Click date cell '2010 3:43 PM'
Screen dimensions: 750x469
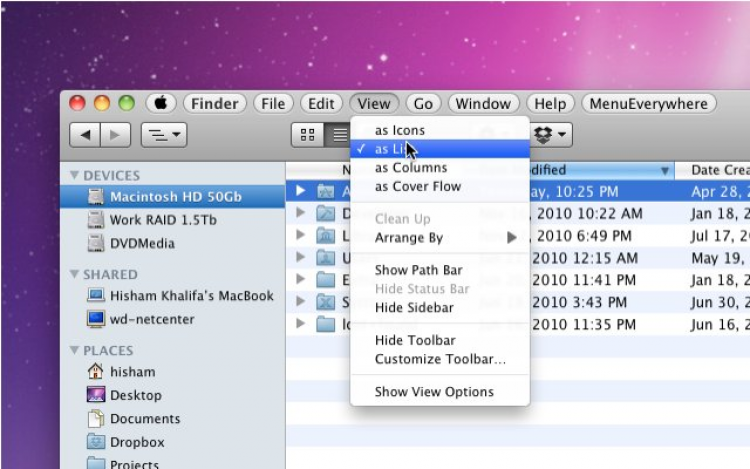click(x=579, y=302)
